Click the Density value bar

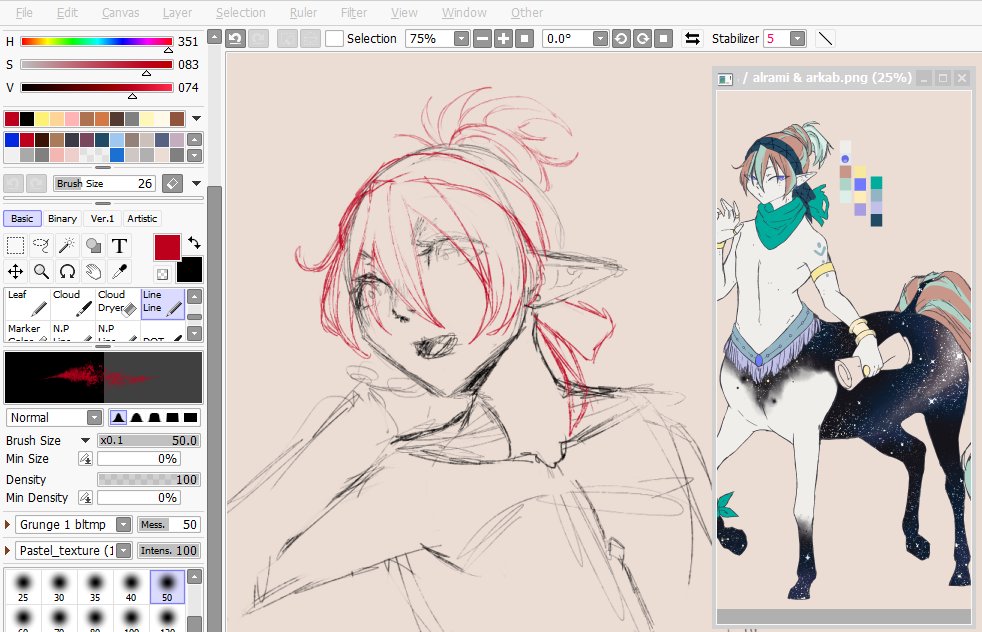(x=149, y=479)
